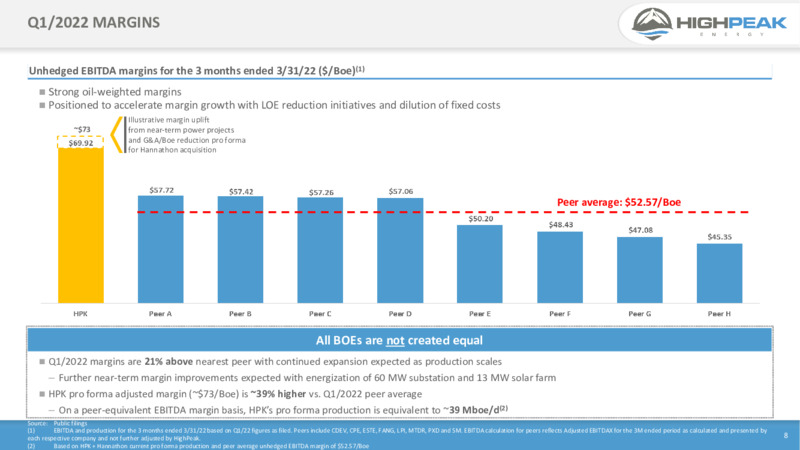This screenshot has height=450, width=800.
Task: Click the Peer F bar
Action: click(x=560, y=267)
